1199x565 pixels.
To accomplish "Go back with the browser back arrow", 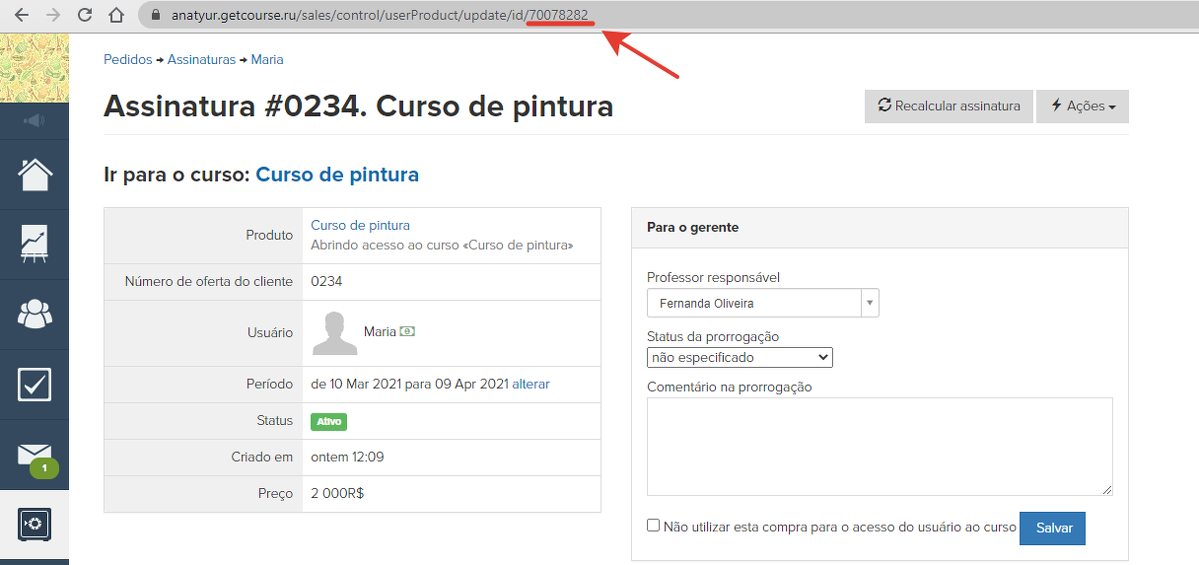I will (x=21, y=15).
